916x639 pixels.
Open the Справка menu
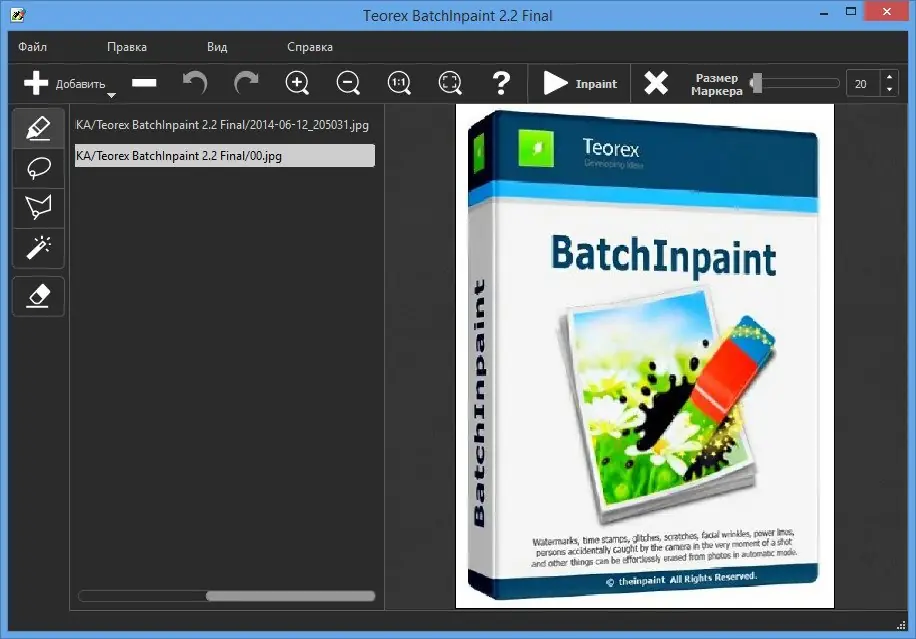[310, 47]
